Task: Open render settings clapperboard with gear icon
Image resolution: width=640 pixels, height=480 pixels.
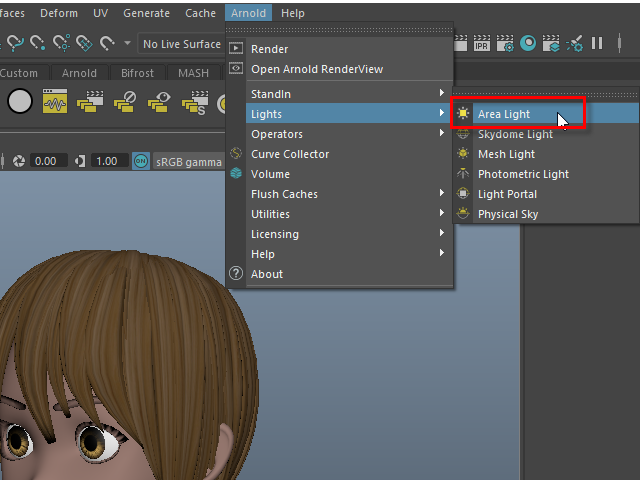Action: (x=504, y=43)
